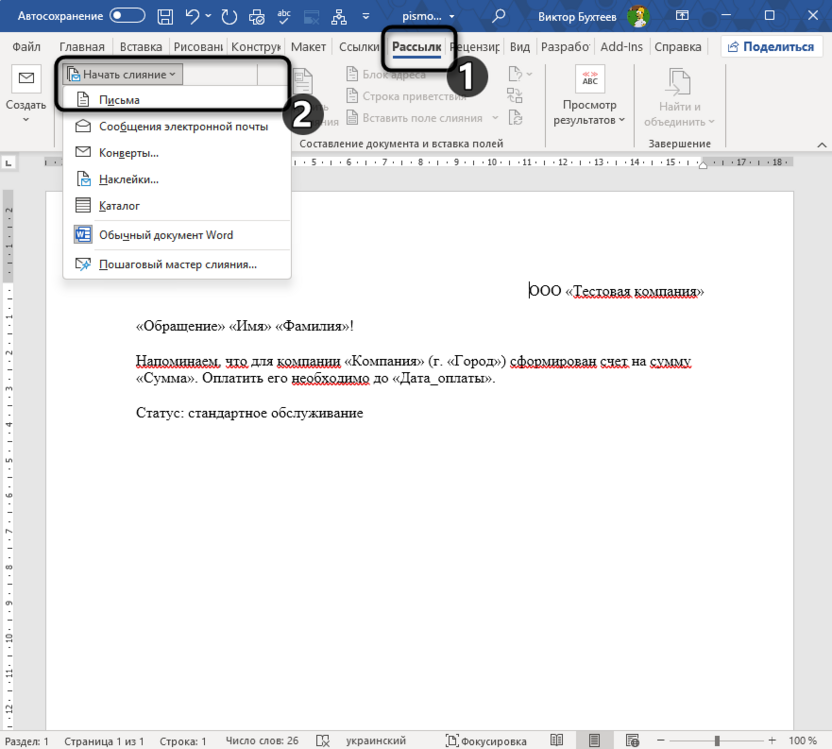
Task: Click the zoom slider handle
Action: [x=717, y=740]
